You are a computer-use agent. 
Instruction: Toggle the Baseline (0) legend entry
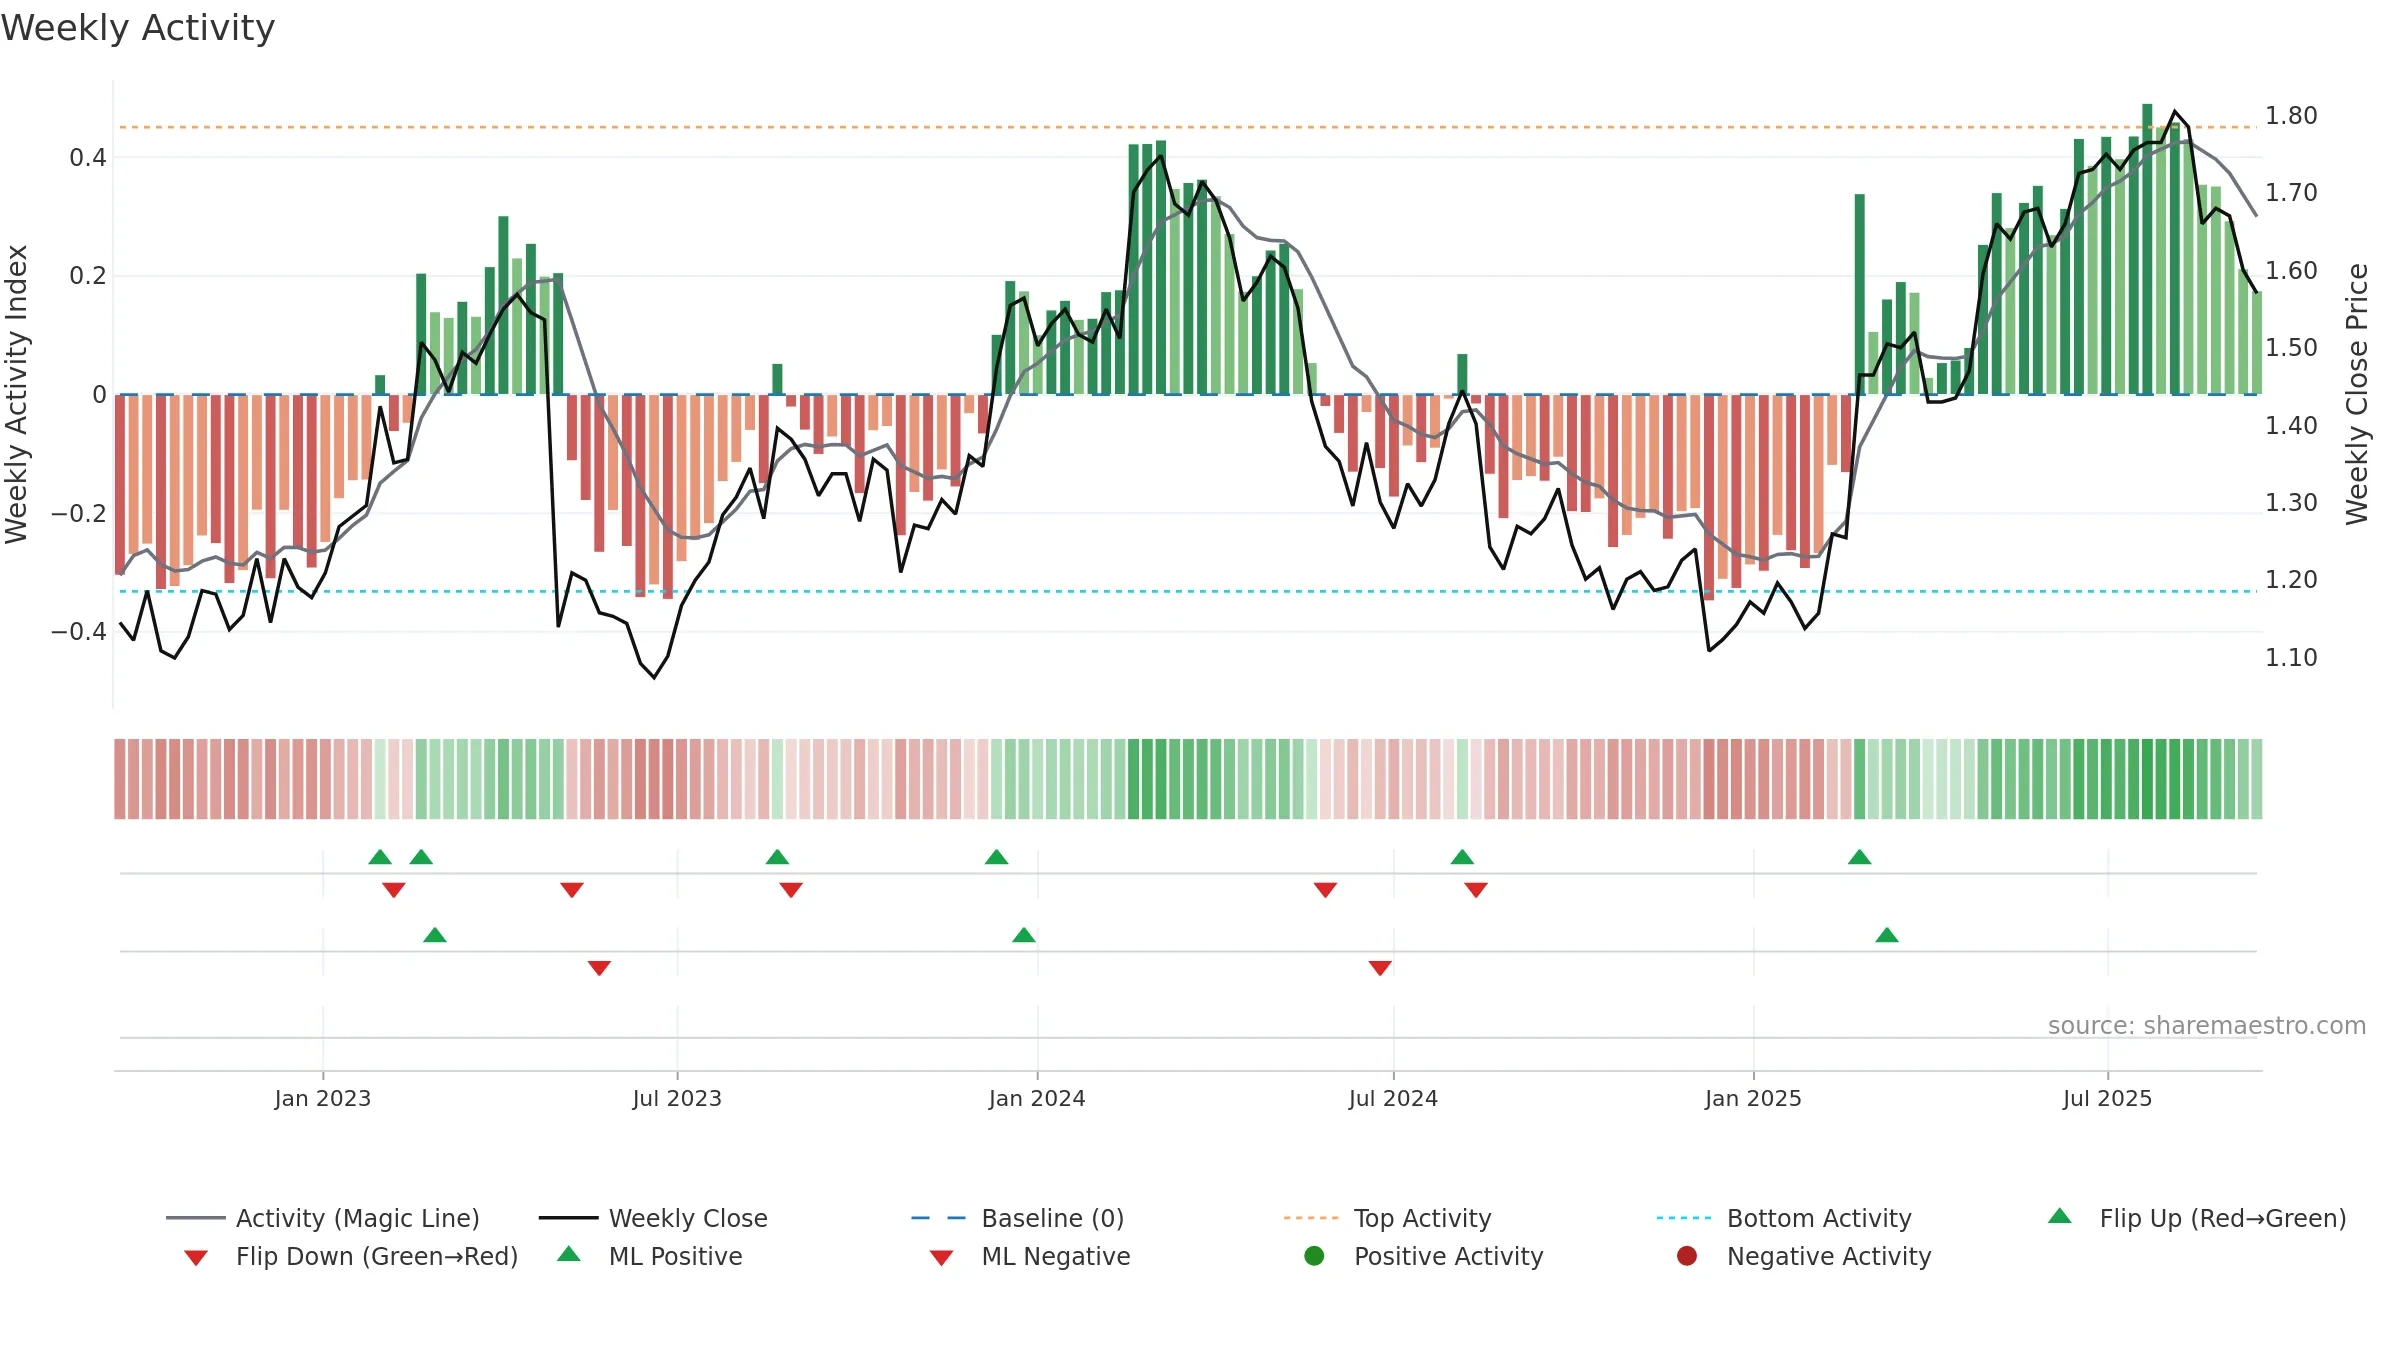pyautogui.click(x=1018, y=1218)
